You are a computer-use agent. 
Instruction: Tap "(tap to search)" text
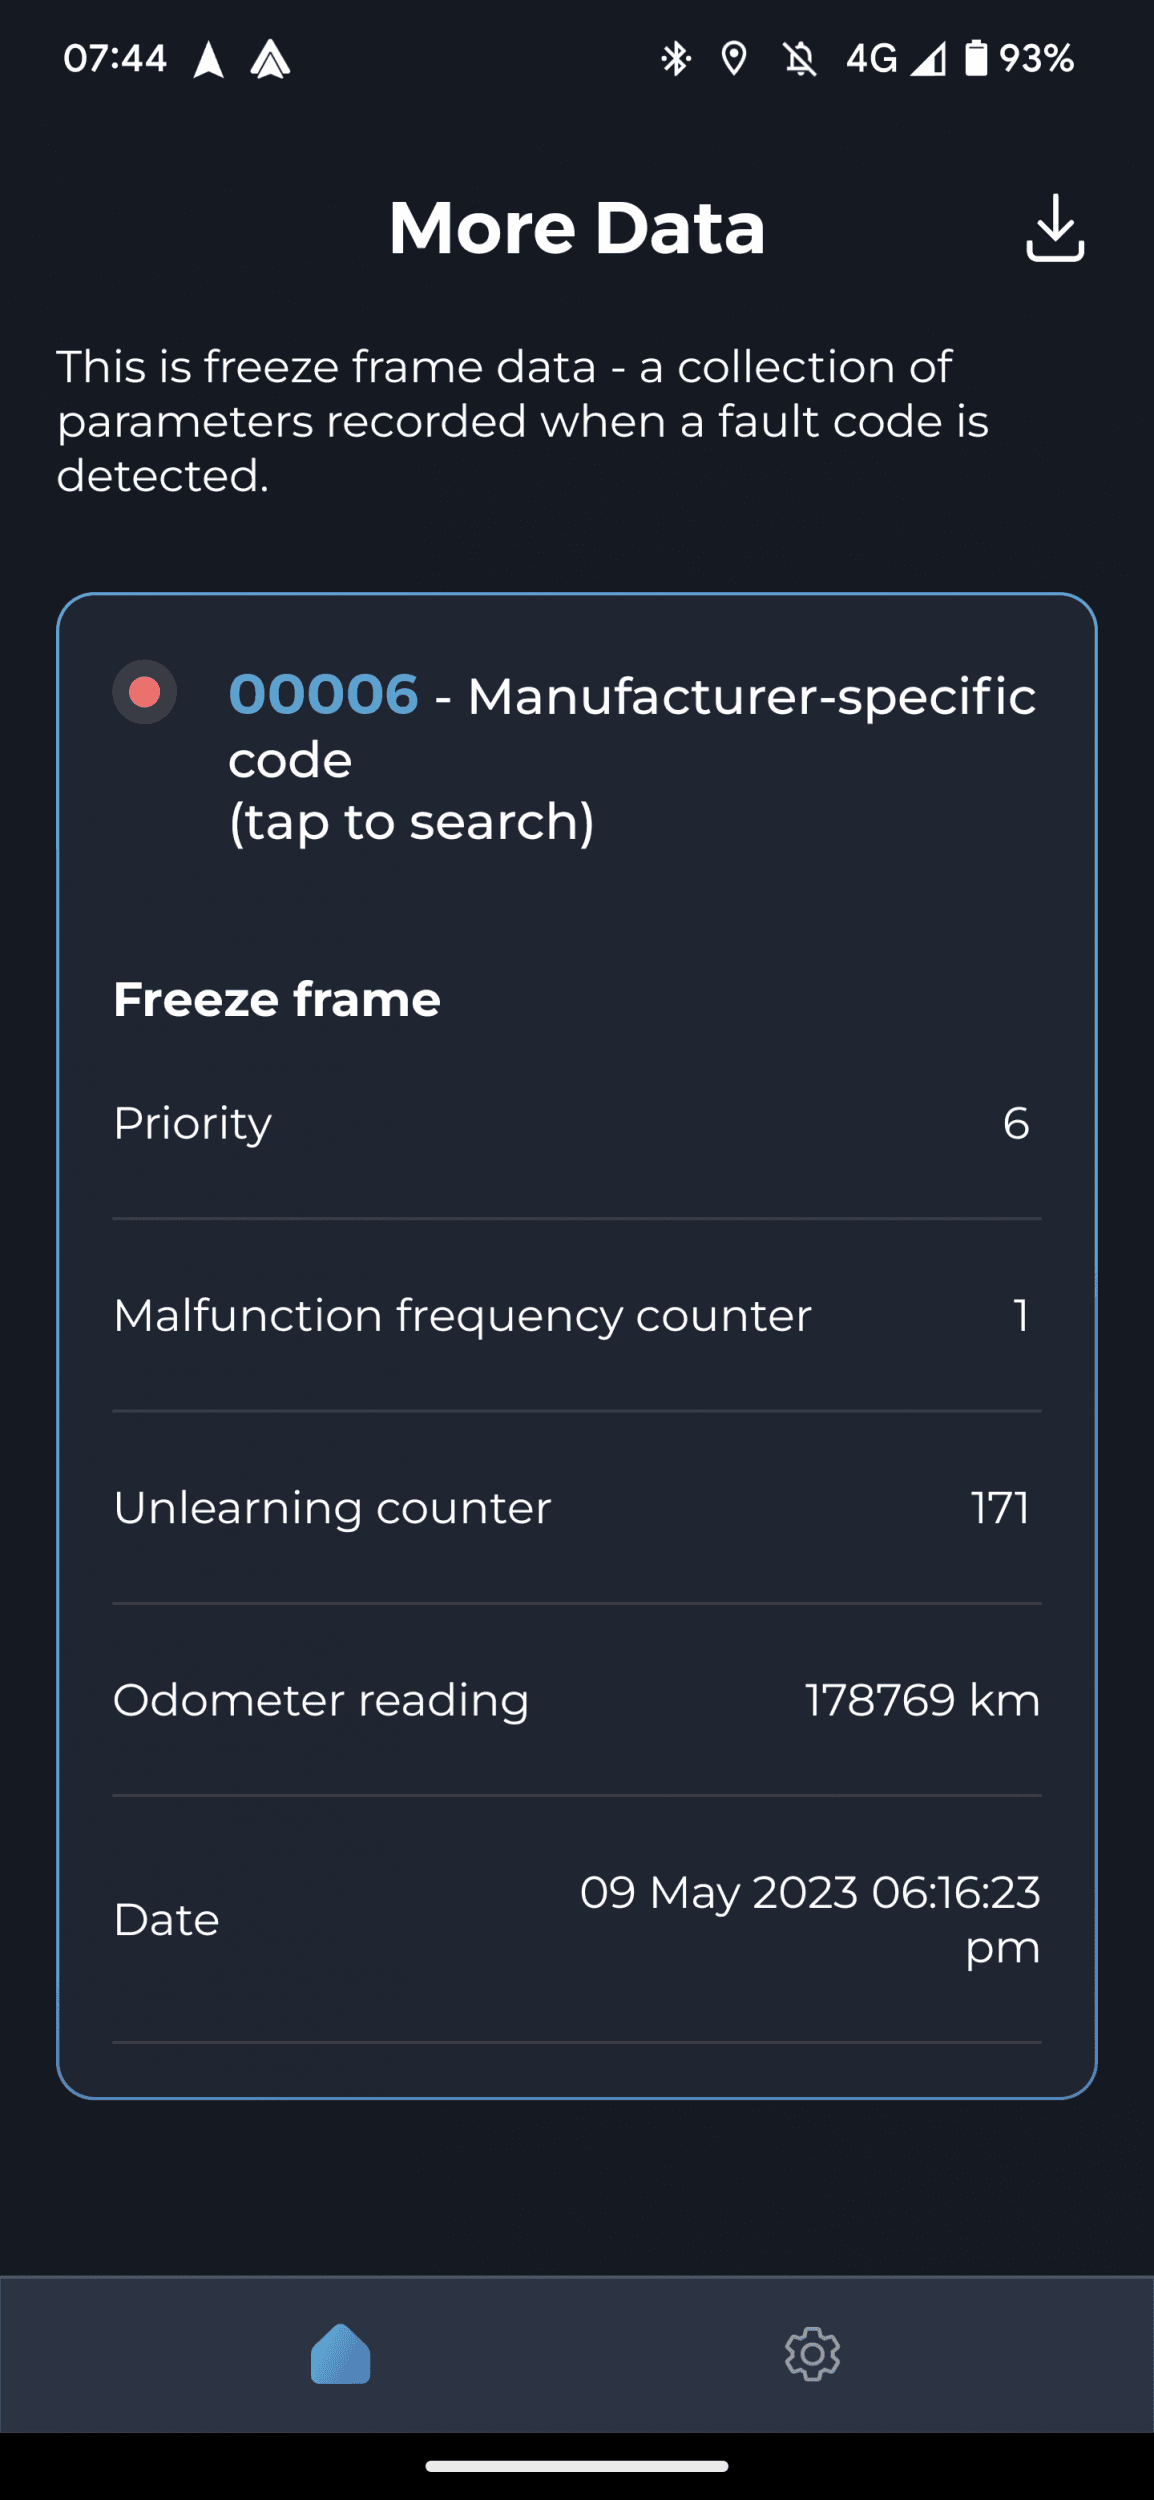tap(411, 822)
